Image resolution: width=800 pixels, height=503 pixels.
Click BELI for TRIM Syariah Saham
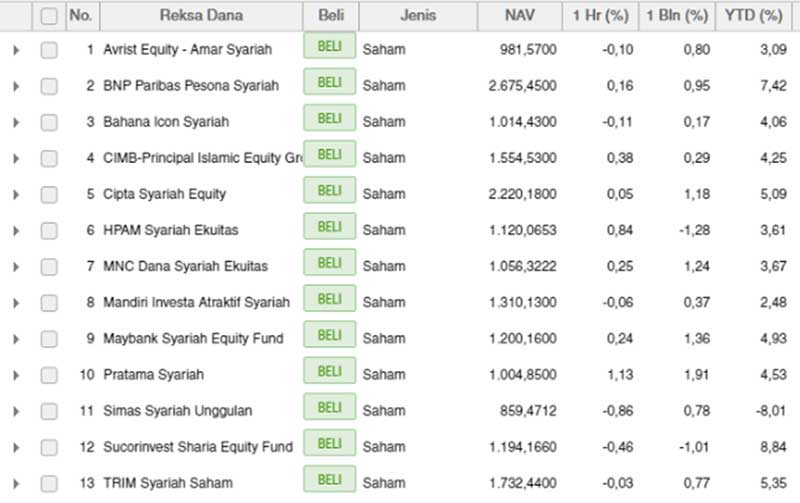click(330, 480)
